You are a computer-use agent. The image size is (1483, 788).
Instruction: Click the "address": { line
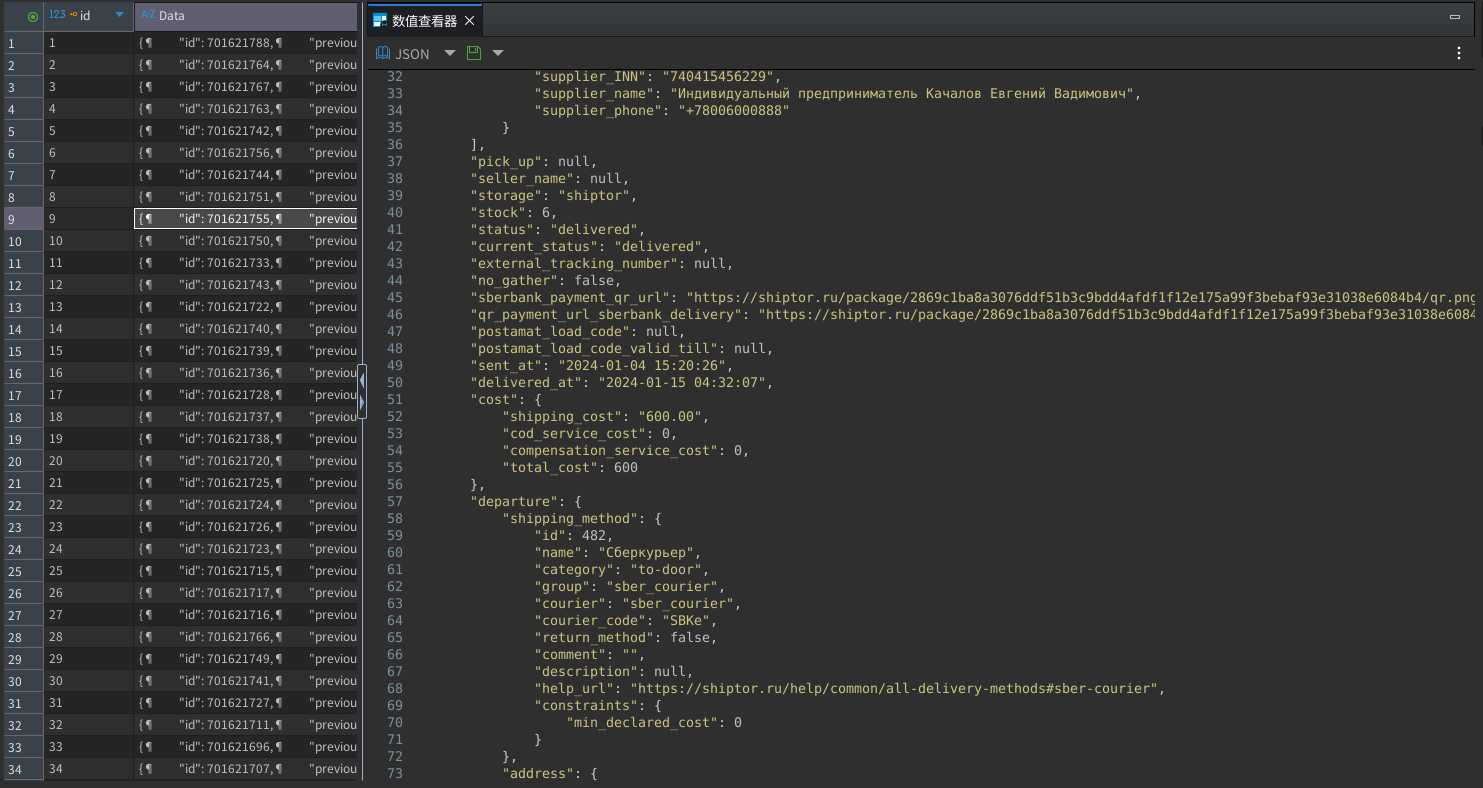[x=550, y=774]
